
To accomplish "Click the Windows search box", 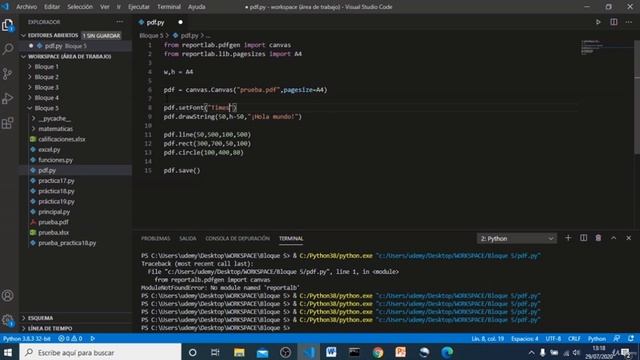I will coord(100,352).
